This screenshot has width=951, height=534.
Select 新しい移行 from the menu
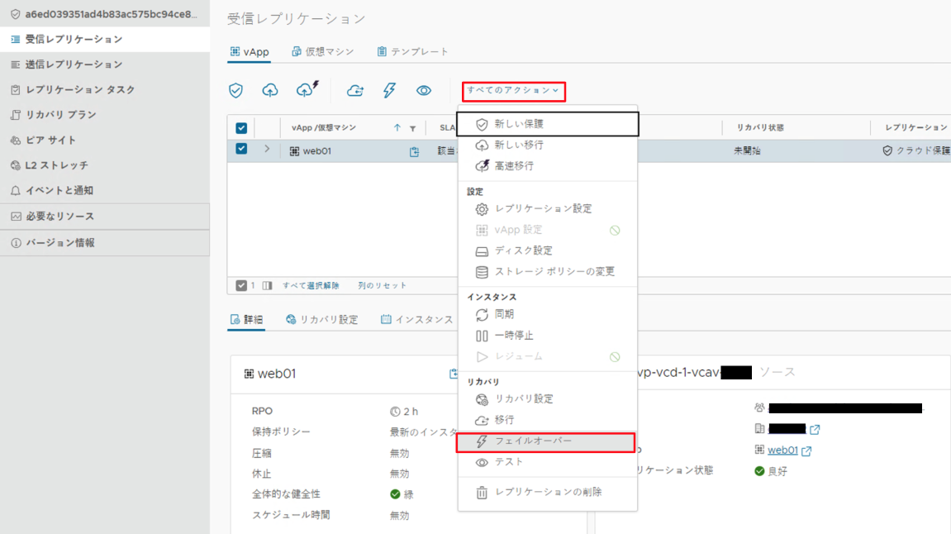tap(547, 145)
